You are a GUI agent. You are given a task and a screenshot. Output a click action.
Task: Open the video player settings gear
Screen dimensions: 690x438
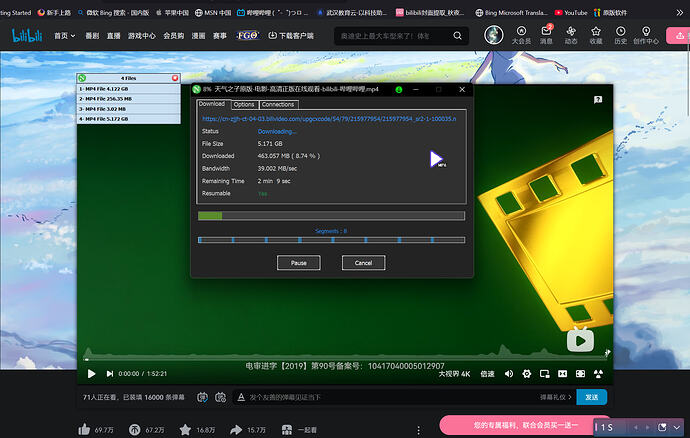526,374
